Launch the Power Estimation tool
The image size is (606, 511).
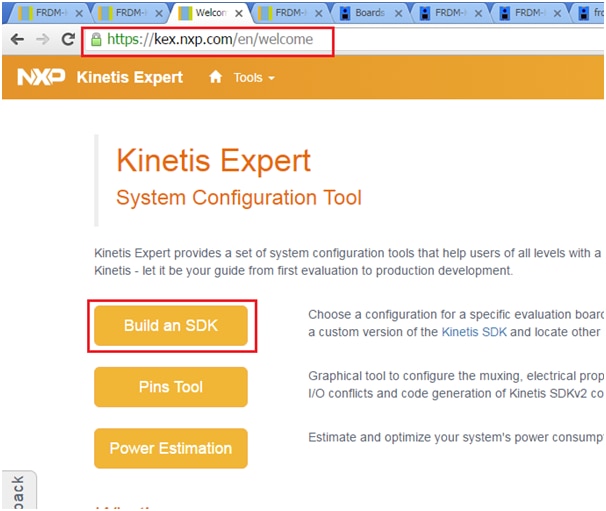tap(171, 448)
